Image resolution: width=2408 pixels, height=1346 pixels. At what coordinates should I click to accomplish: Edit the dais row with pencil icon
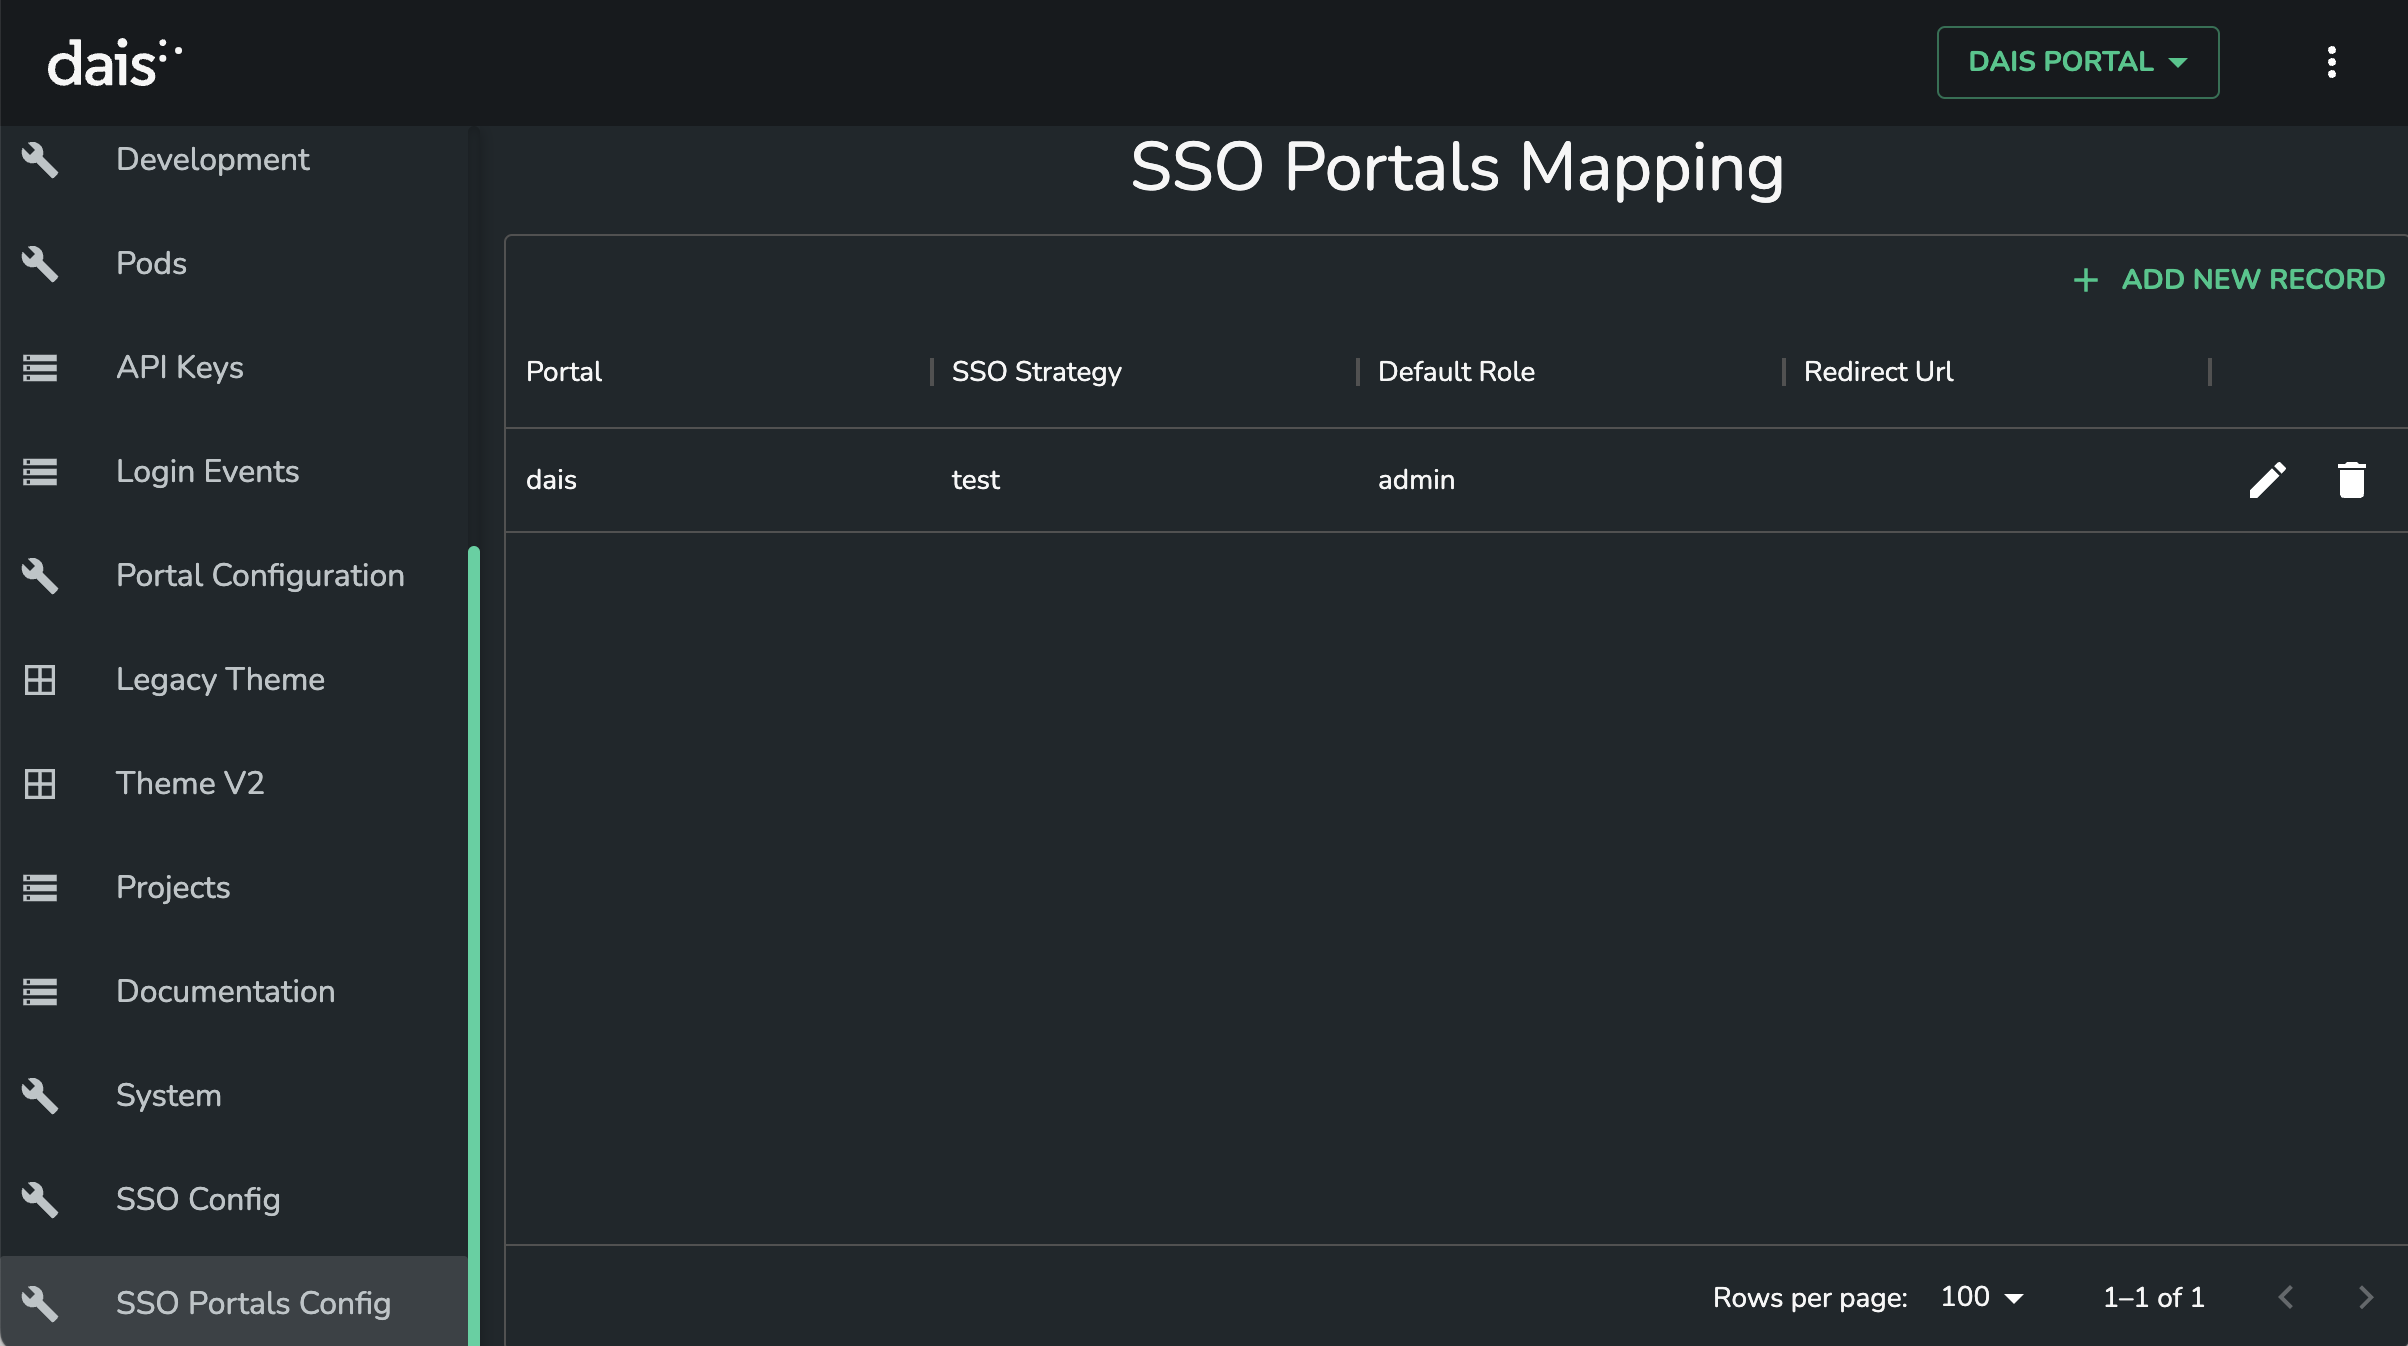(2267, 480)
